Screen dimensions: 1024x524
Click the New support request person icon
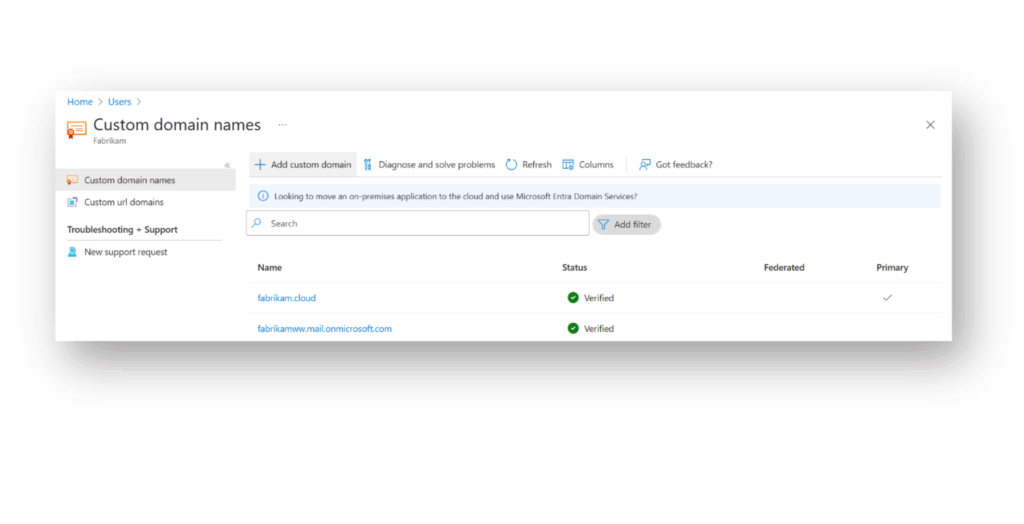click(x=72, y=252)
